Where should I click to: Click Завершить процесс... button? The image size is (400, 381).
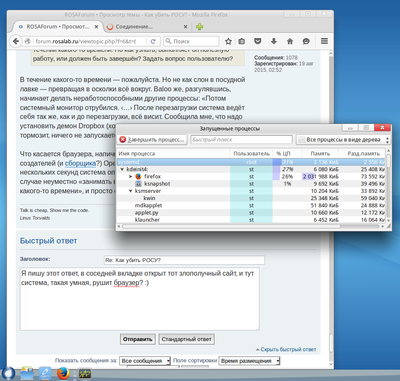[x=152, y=140]
